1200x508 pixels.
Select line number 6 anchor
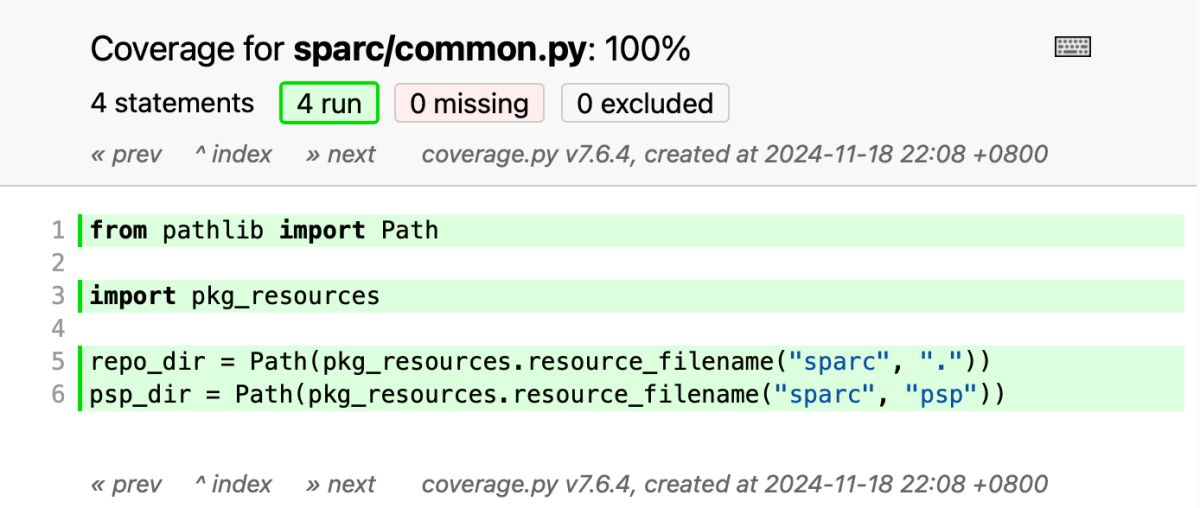click(58, 394)
